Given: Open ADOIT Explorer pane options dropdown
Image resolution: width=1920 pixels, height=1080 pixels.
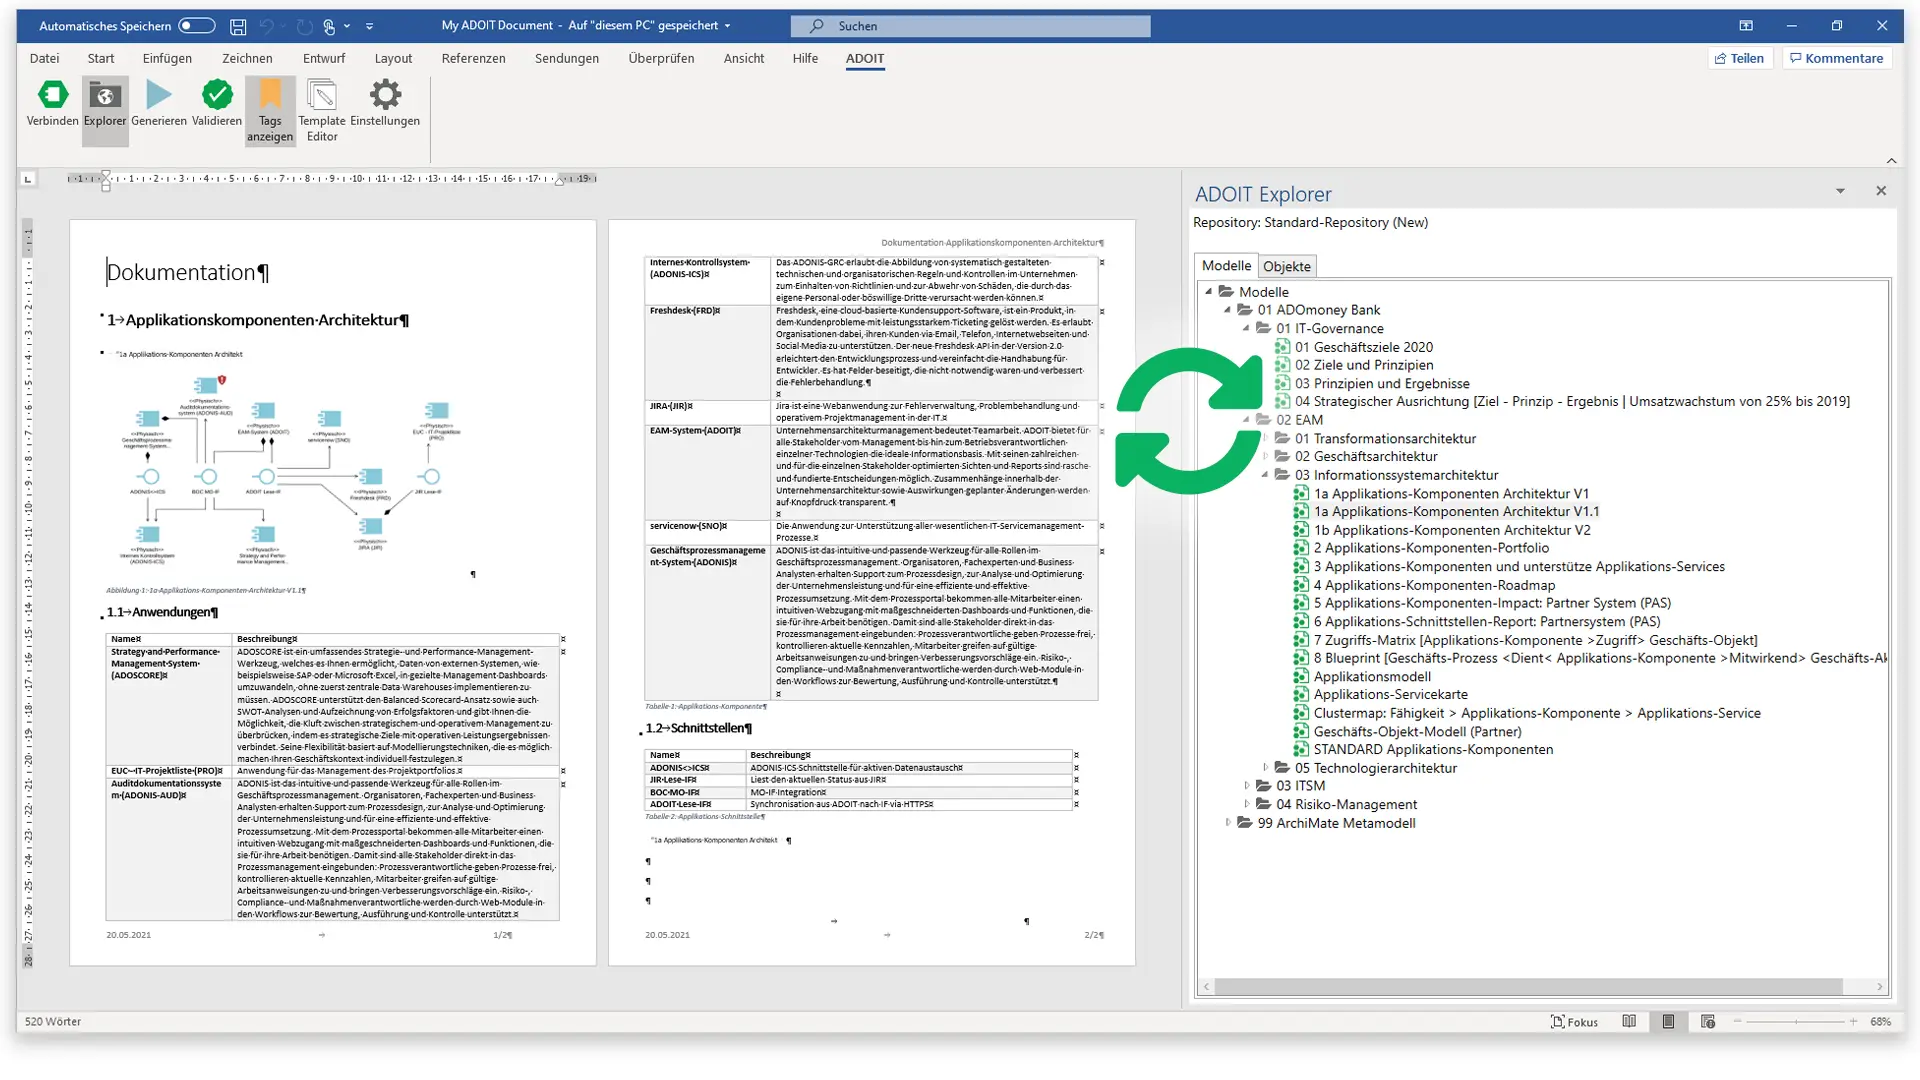Looking at the screenshot, I should [1840, 191].
